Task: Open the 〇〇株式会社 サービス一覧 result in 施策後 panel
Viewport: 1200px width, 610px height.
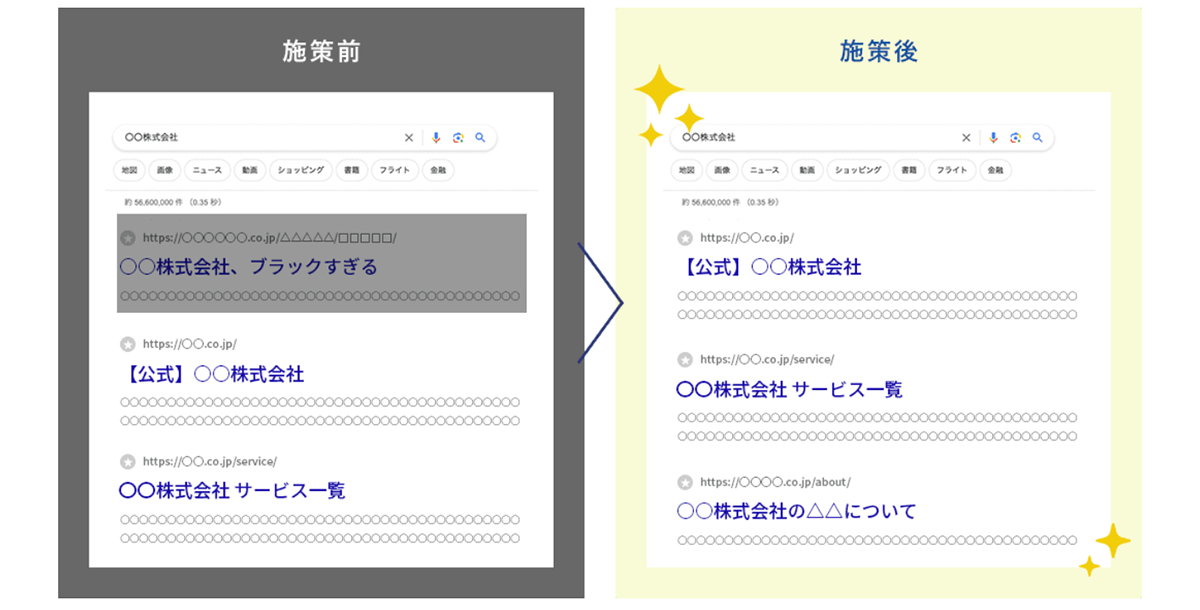Action: pyautogui.click(x=789, y=389)
